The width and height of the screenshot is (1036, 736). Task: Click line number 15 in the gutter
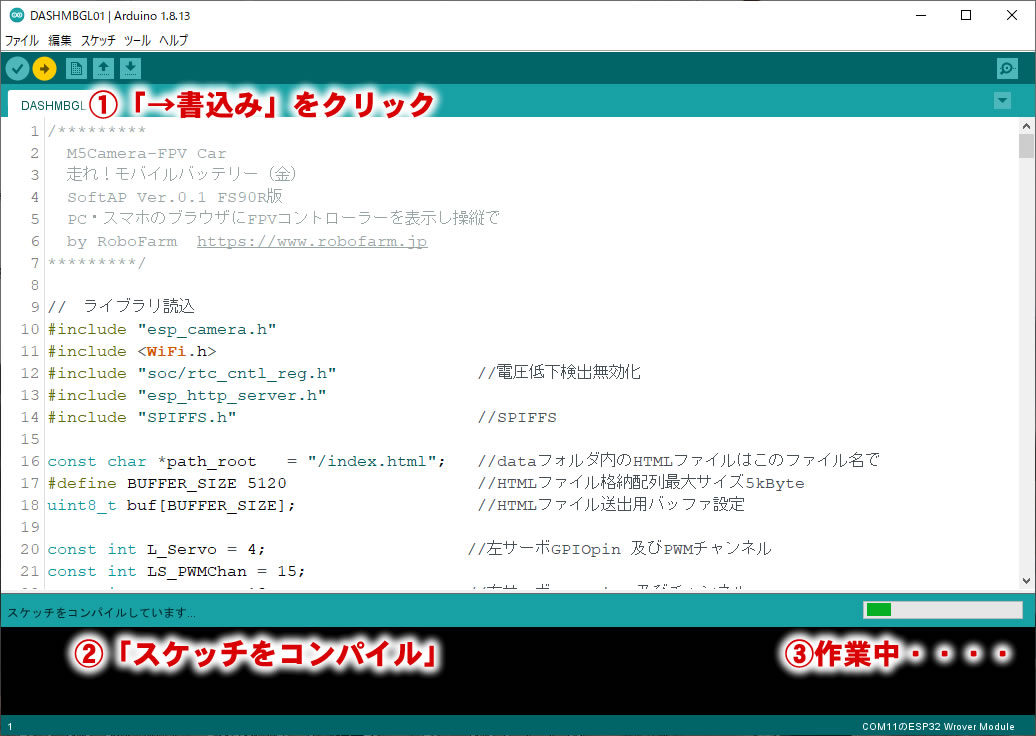[x=30, y=439]
